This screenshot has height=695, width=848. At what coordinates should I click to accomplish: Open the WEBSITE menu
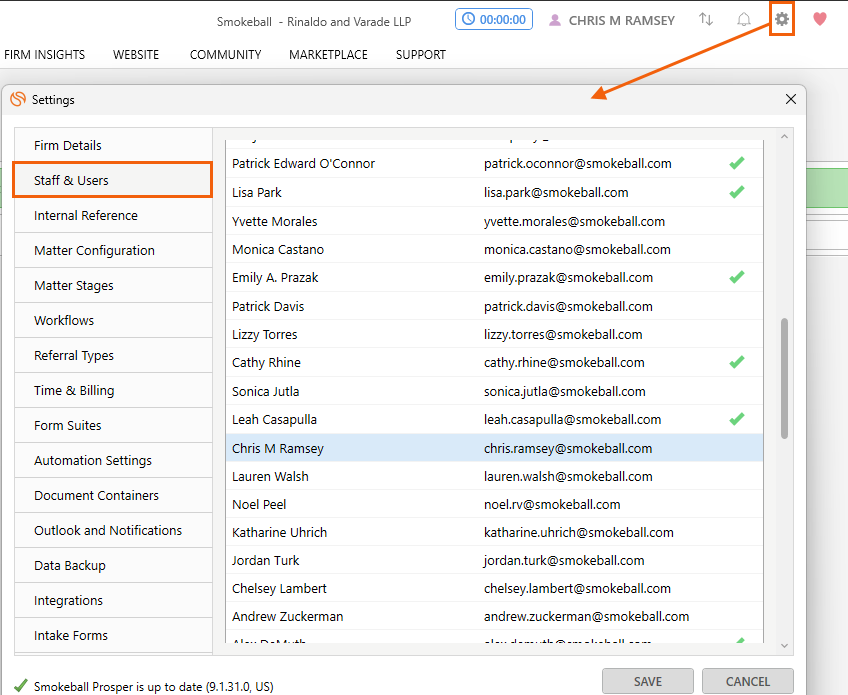tap(136, 55)
